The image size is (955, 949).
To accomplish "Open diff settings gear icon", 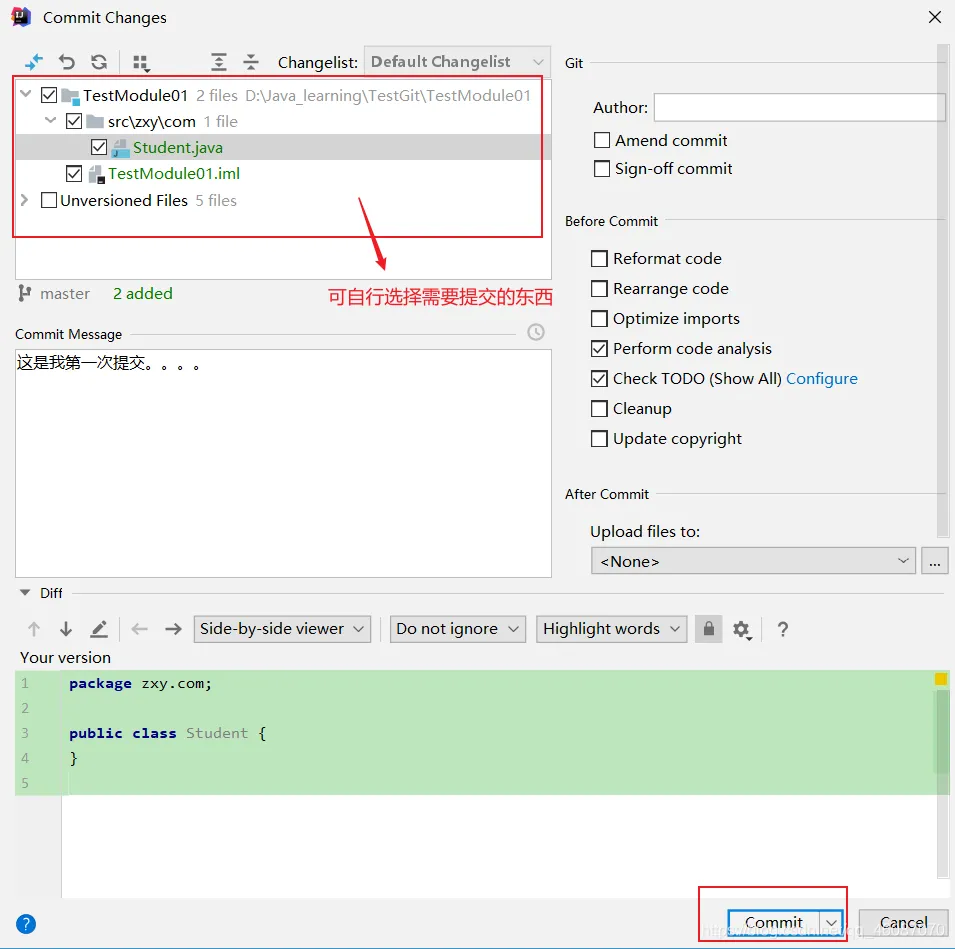I will point(741,629).
